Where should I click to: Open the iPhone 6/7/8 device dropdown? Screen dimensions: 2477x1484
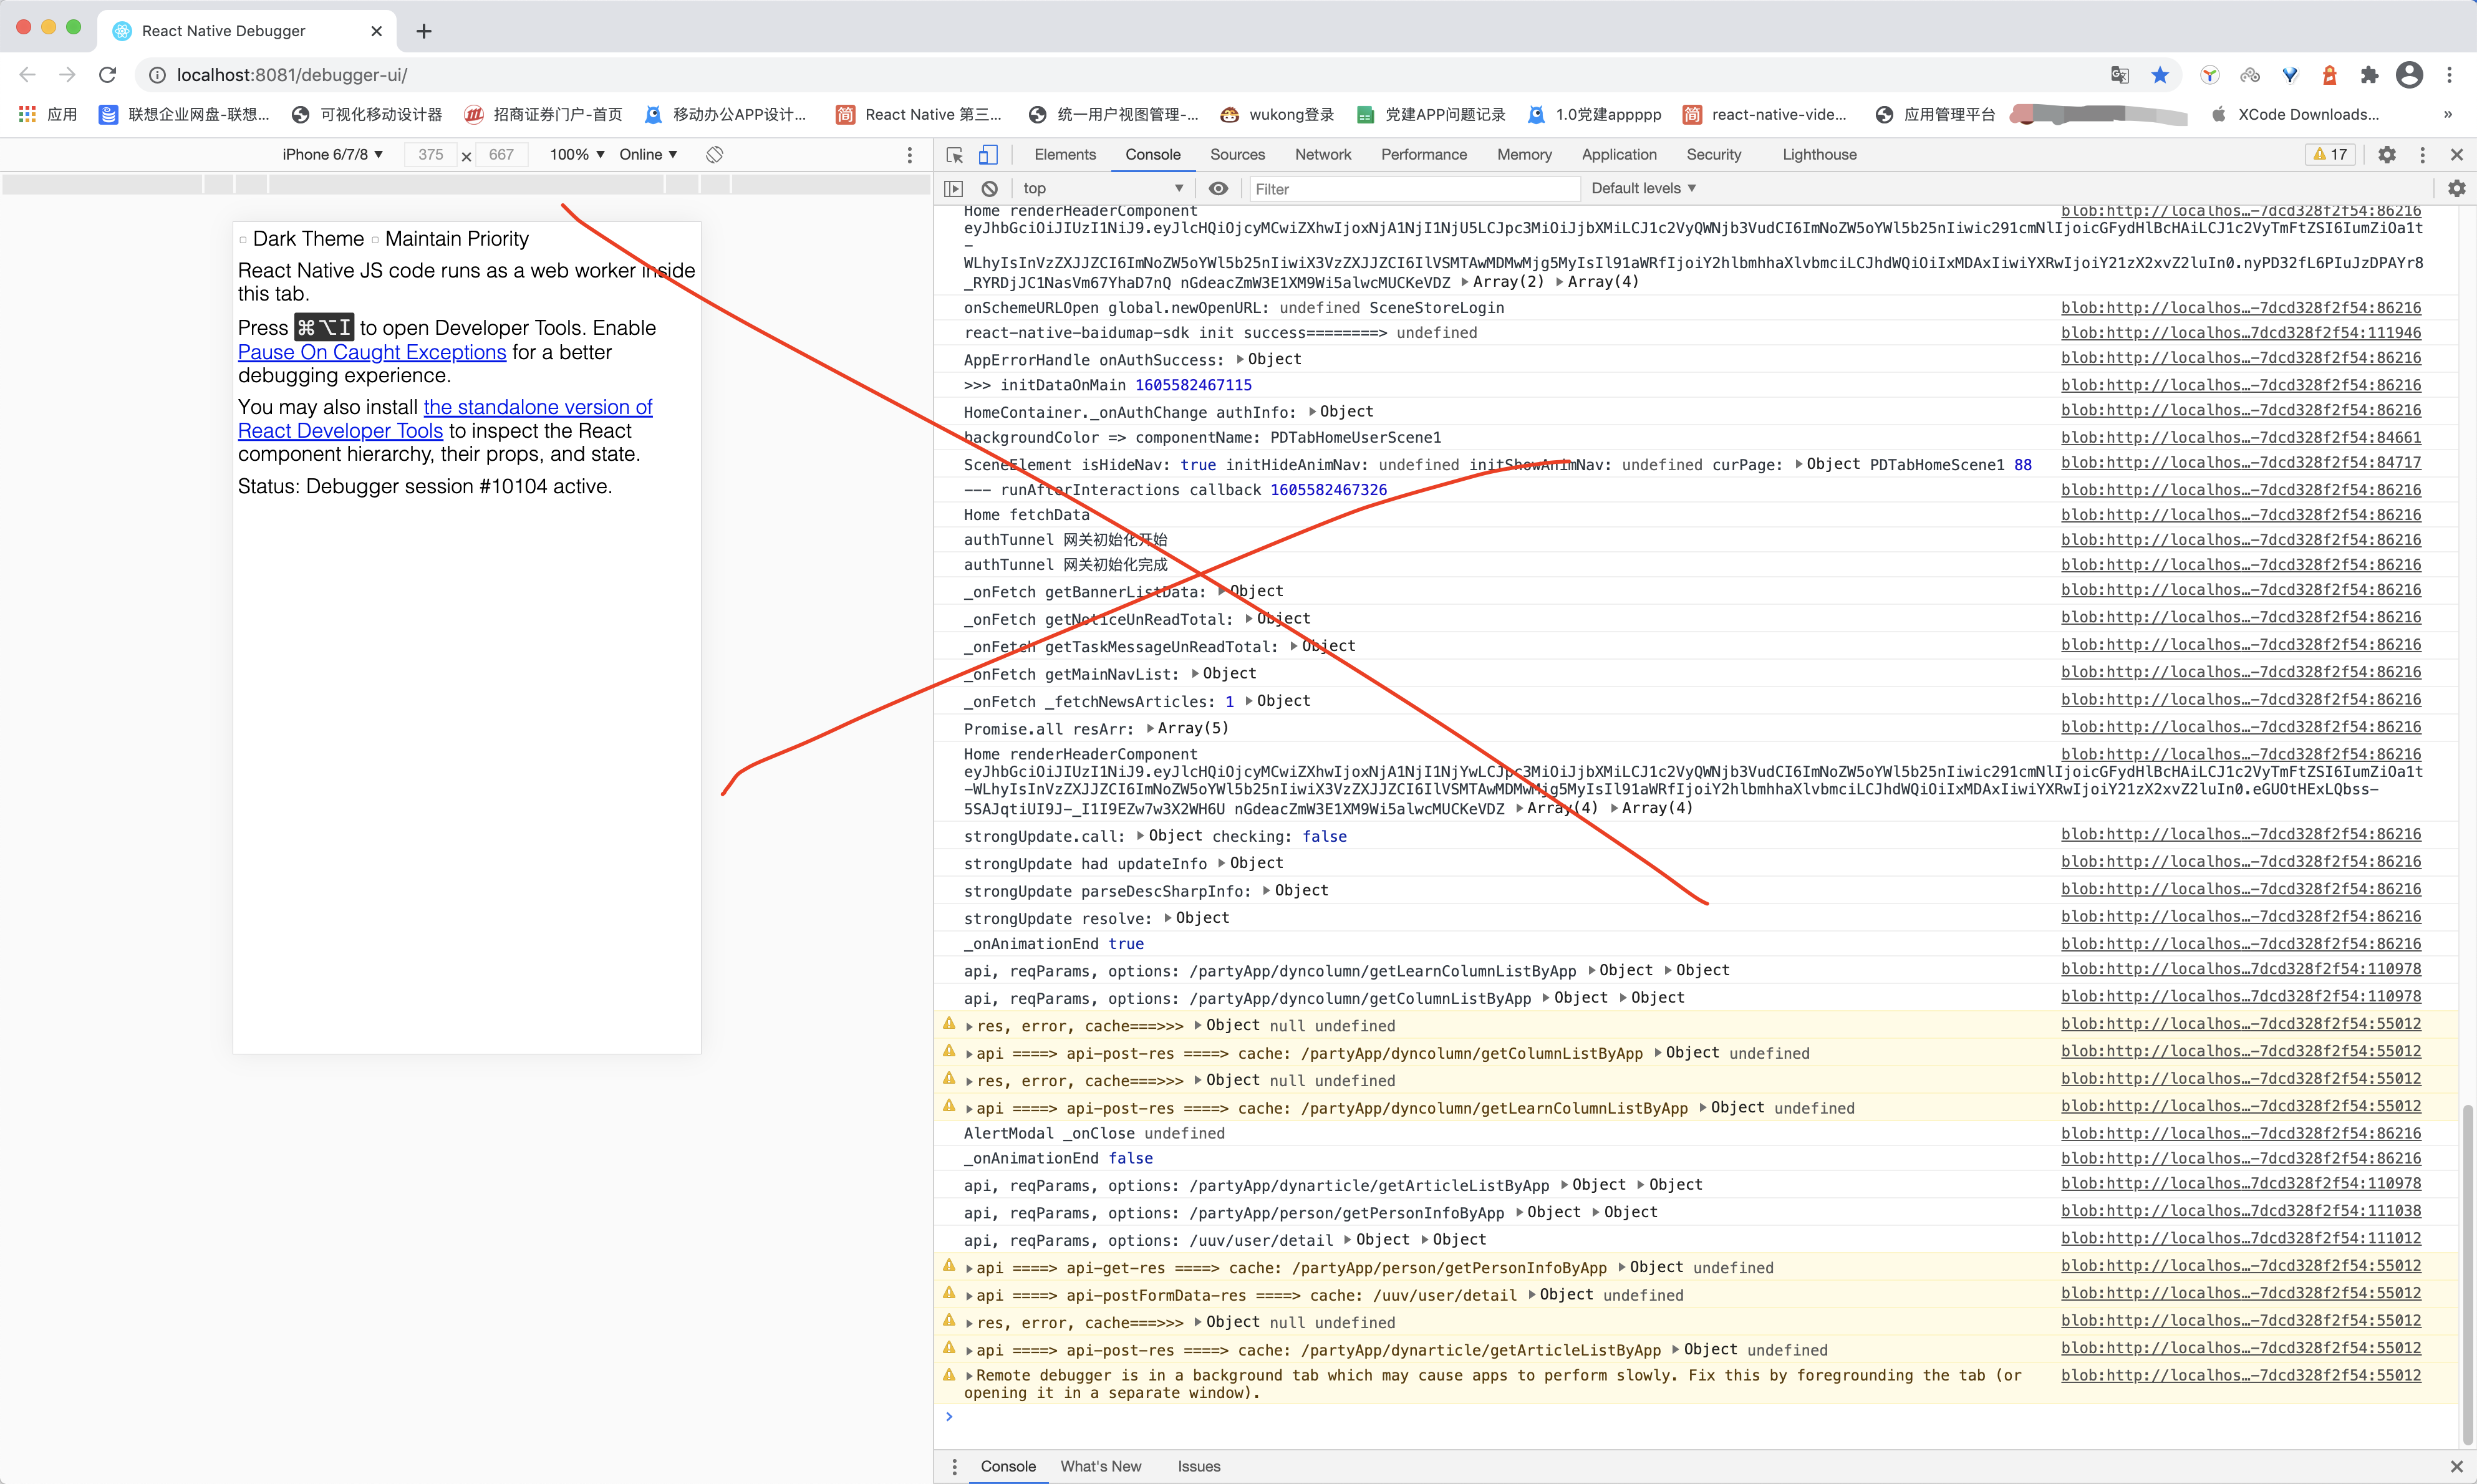pyautogui.click(x=332, y=154)
